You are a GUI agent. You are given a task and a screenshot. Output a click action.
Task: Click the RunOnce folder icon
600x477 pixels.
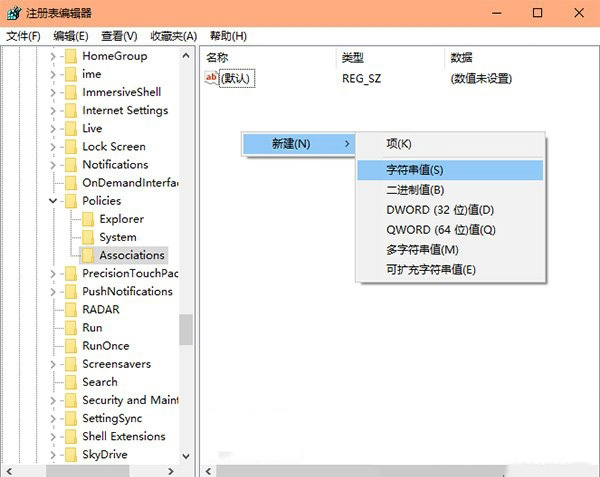point(71,346)
